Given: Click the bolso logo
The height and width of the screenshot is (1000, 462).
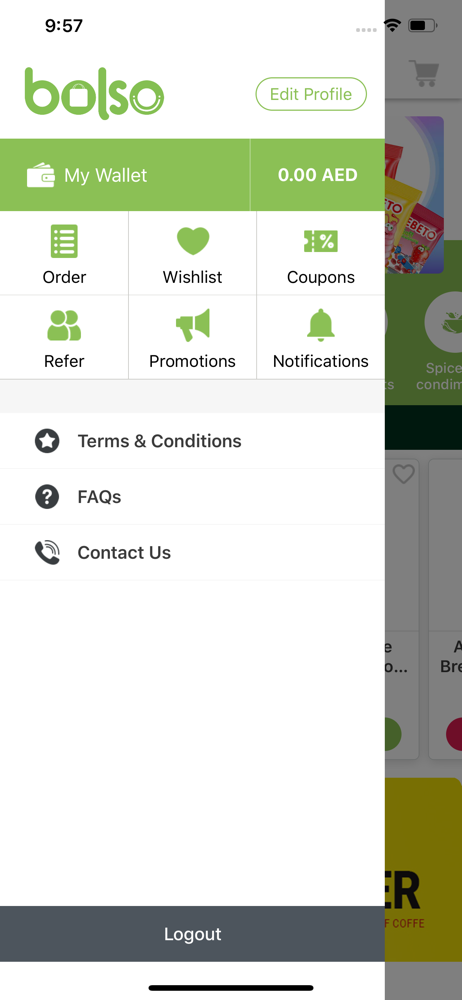Looking at the screenshot, I should 94,93.
